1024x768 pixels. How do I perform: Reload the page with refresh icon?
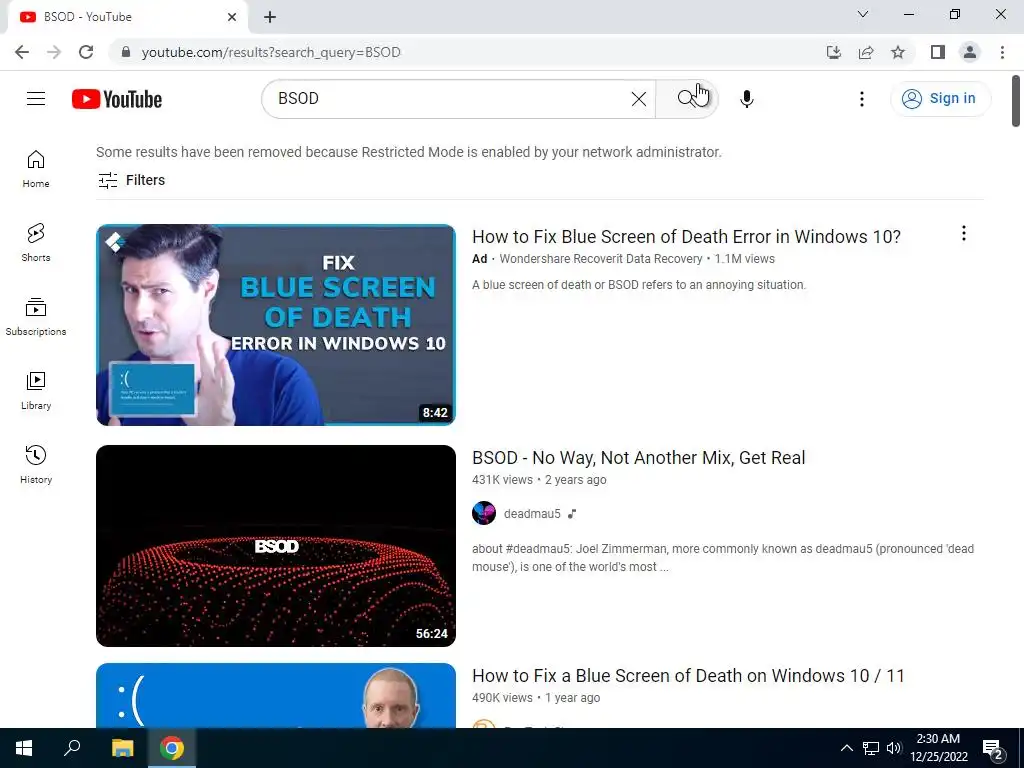coord(86,52)
